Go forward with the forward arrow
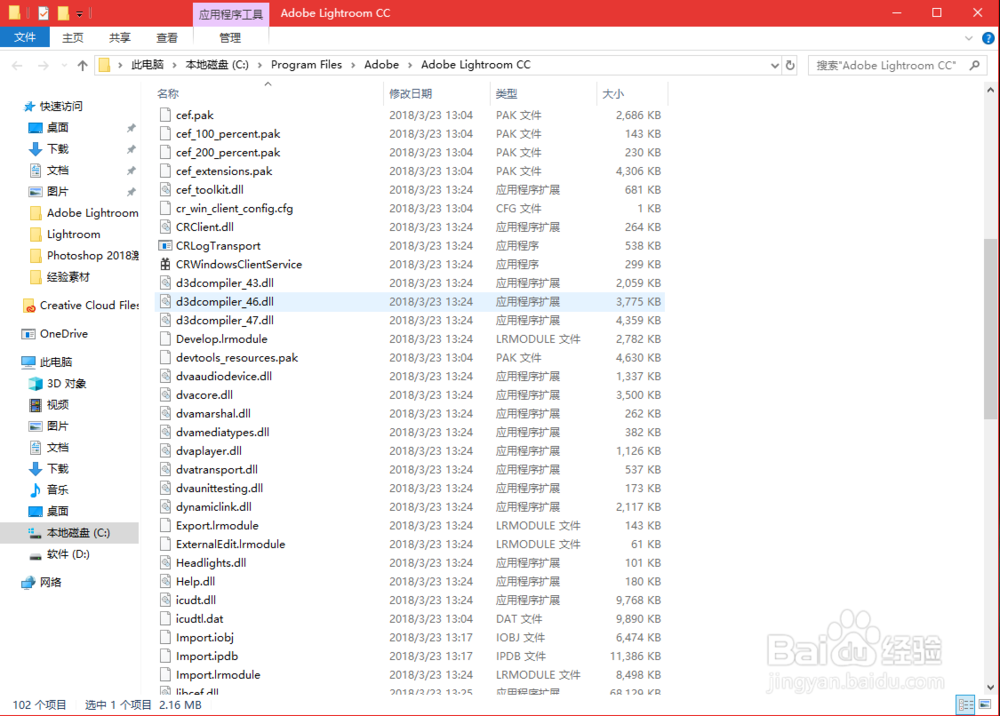1000x716 pixels. [x=43, y=65]
